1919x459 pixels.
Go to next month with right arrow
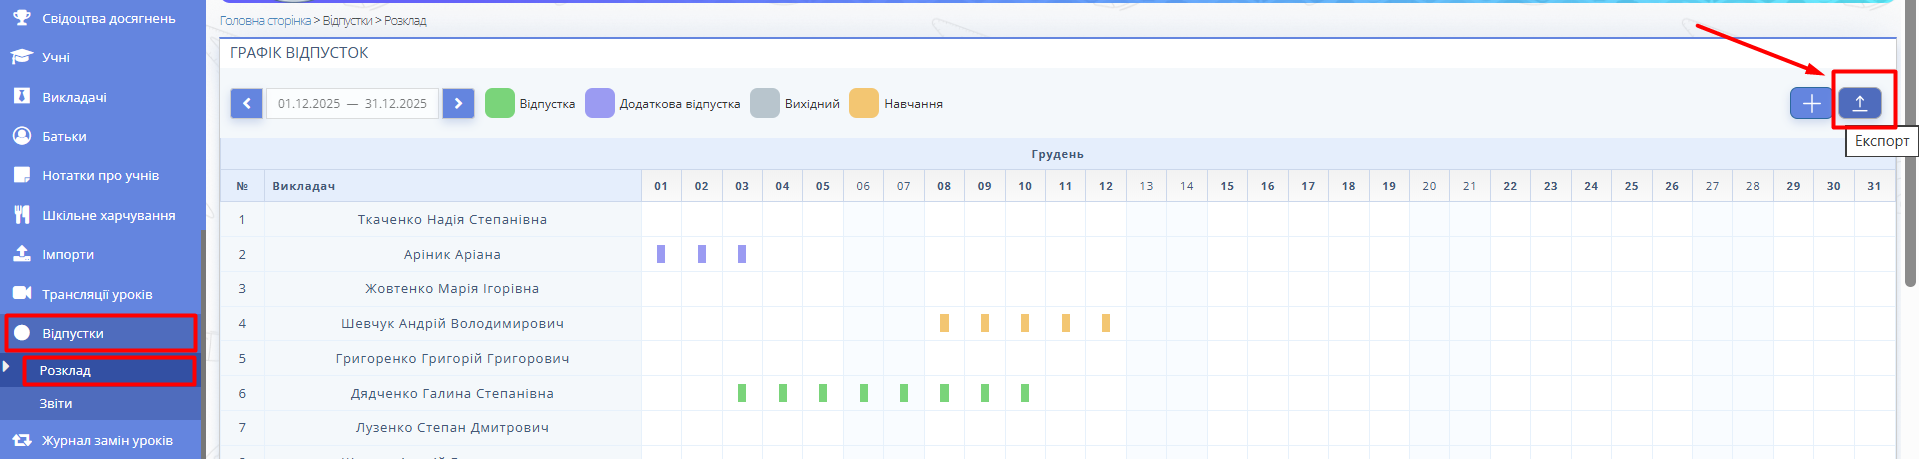[458, 103]
